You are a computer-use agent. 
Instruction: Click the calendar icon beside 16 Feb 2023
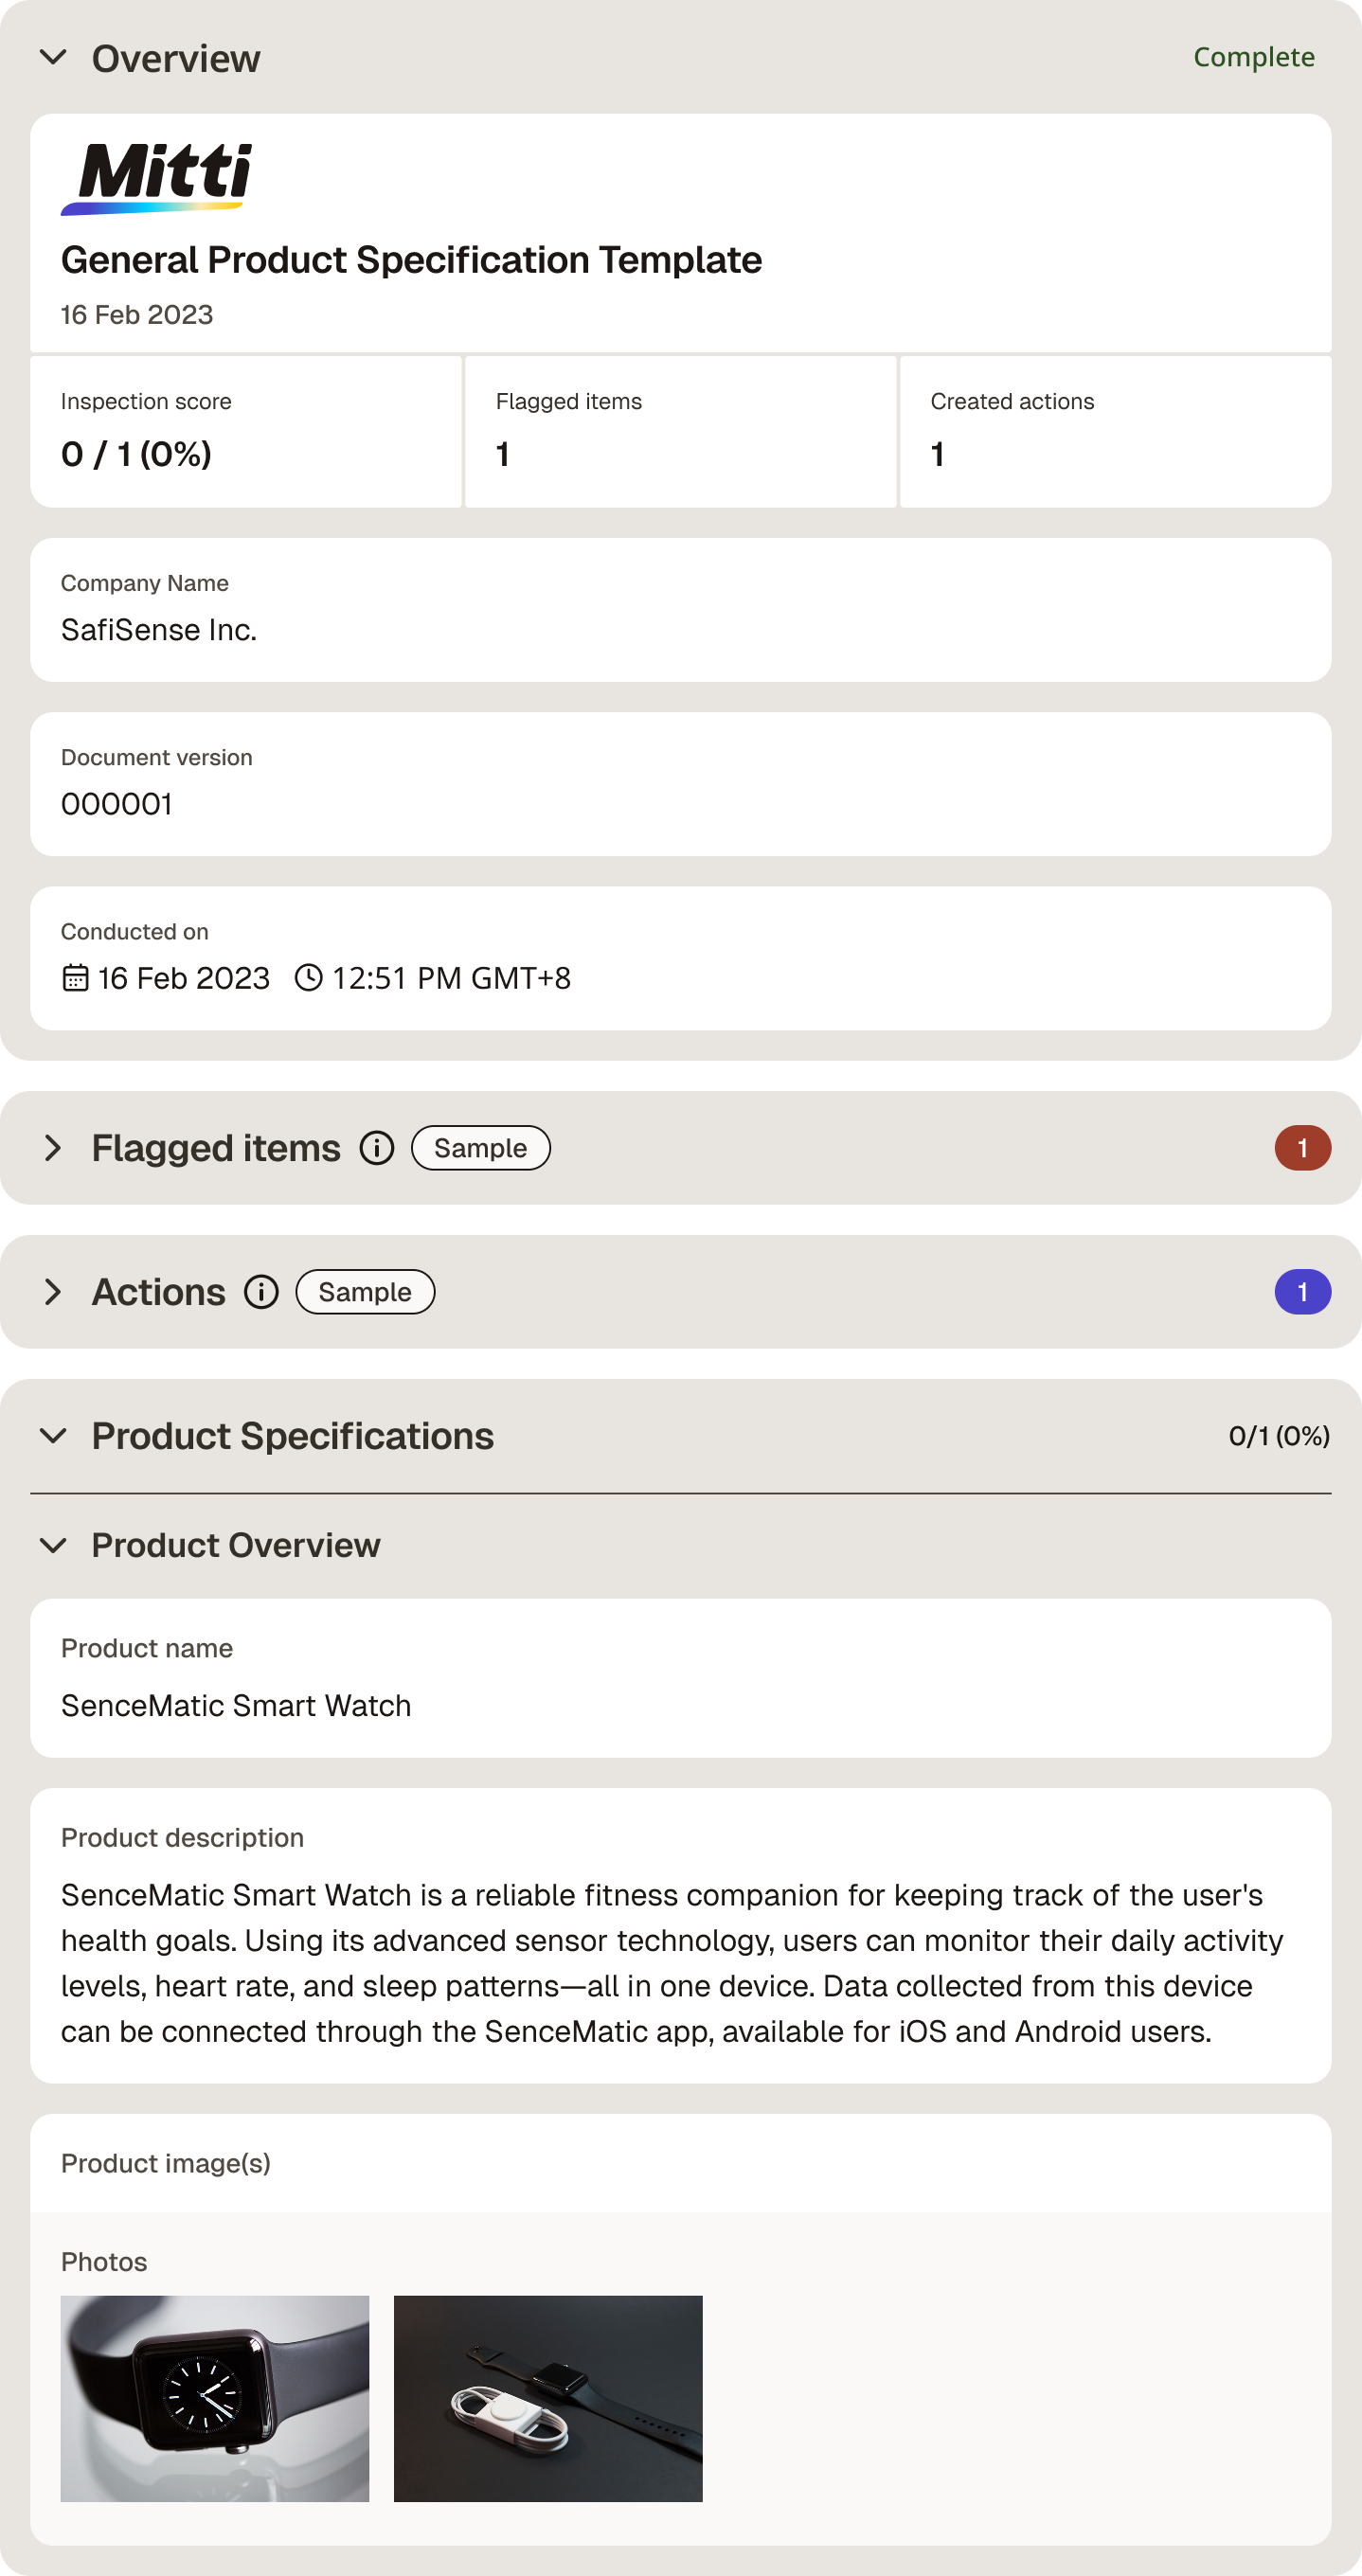click(x=75, y=977)
